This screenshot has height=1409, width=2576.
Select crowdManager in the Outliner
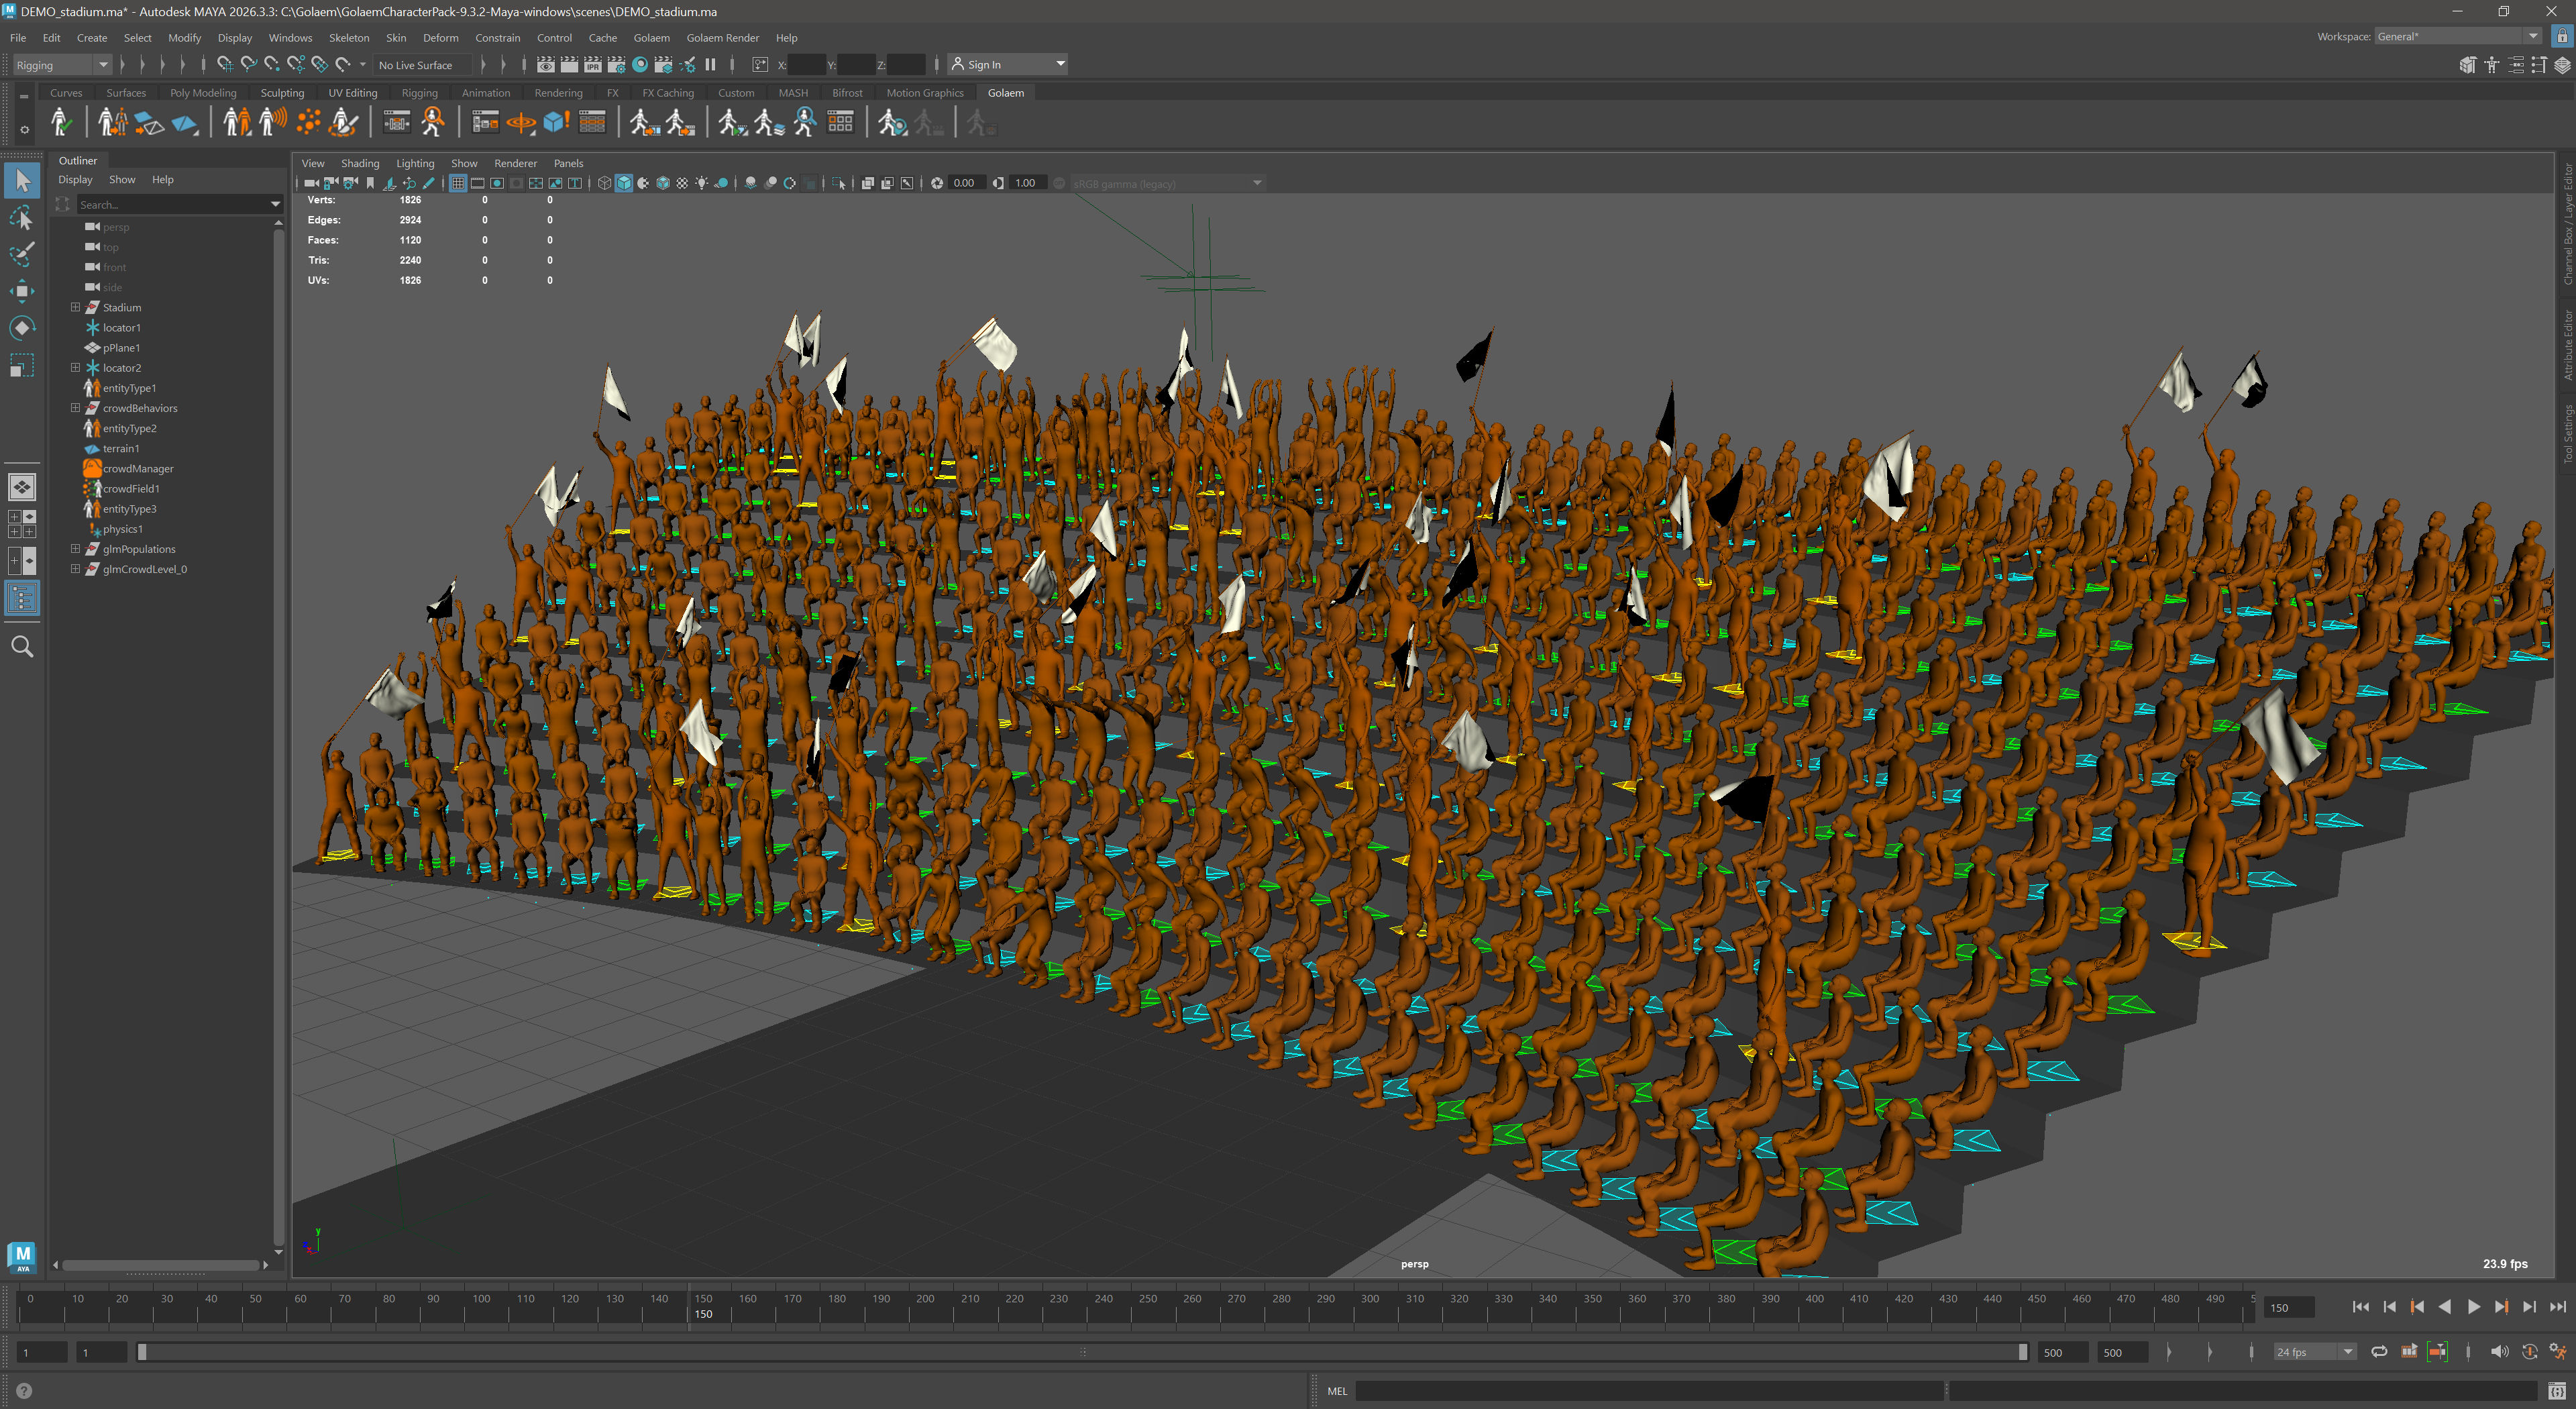click(x=138, y=468)
